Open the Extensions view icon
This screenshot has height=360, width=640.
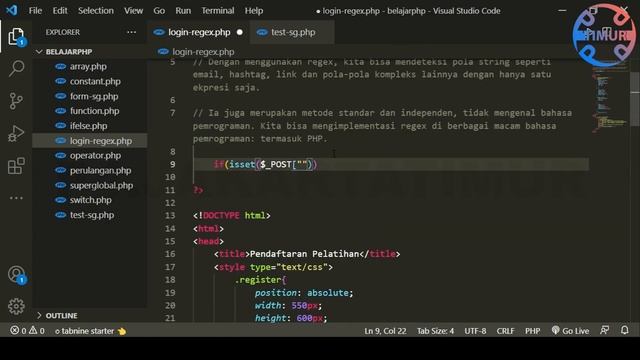click(16, 166)
